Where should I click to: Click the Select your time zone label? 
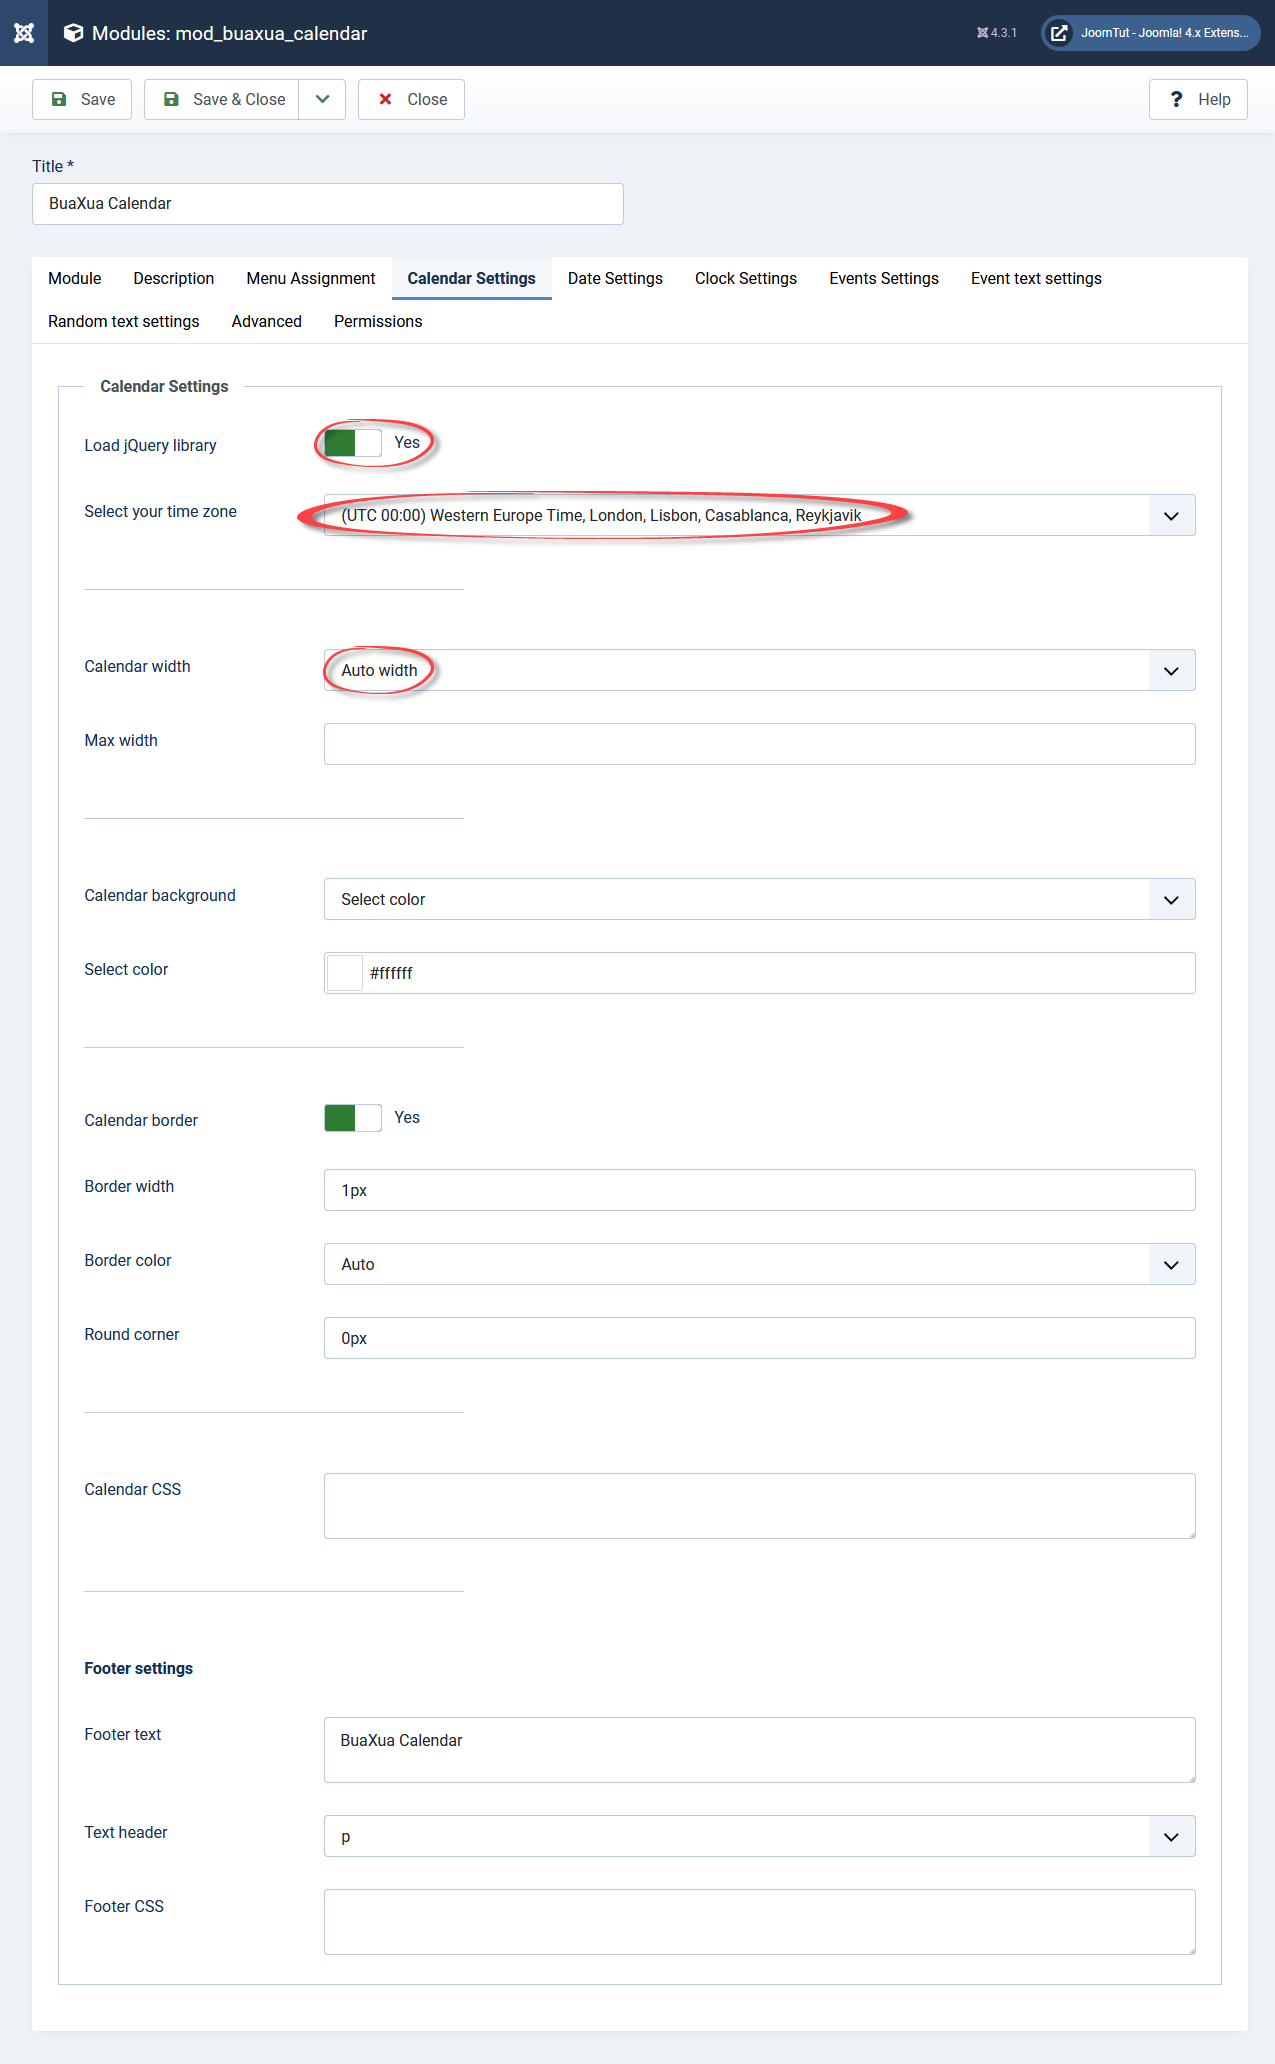click(161, 511)
